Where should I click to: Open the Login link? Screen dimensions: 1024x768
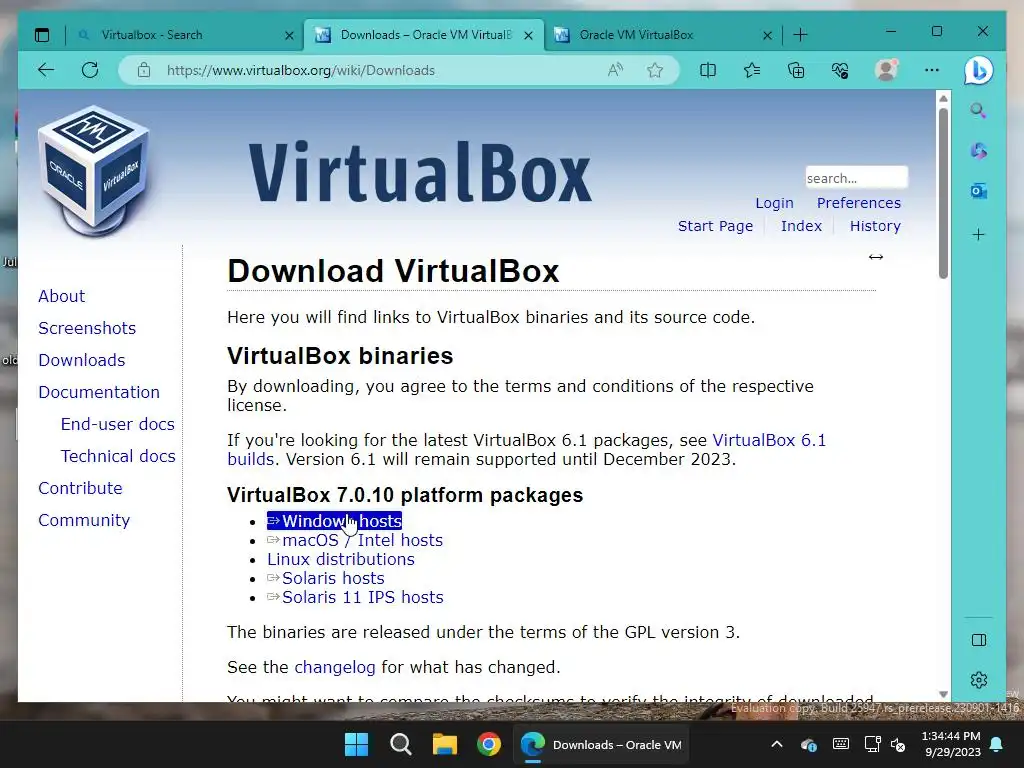pos(774,203)
